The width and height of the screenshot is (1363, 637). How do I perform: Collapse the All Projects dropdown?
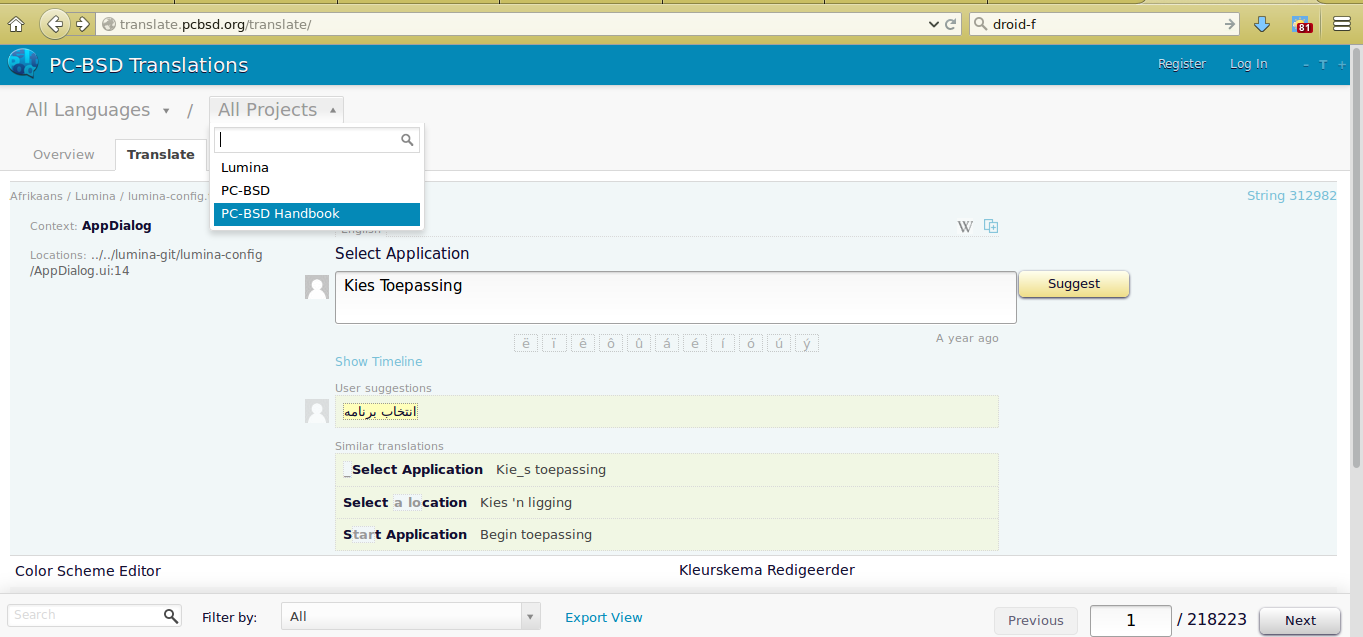pos(276,110)
